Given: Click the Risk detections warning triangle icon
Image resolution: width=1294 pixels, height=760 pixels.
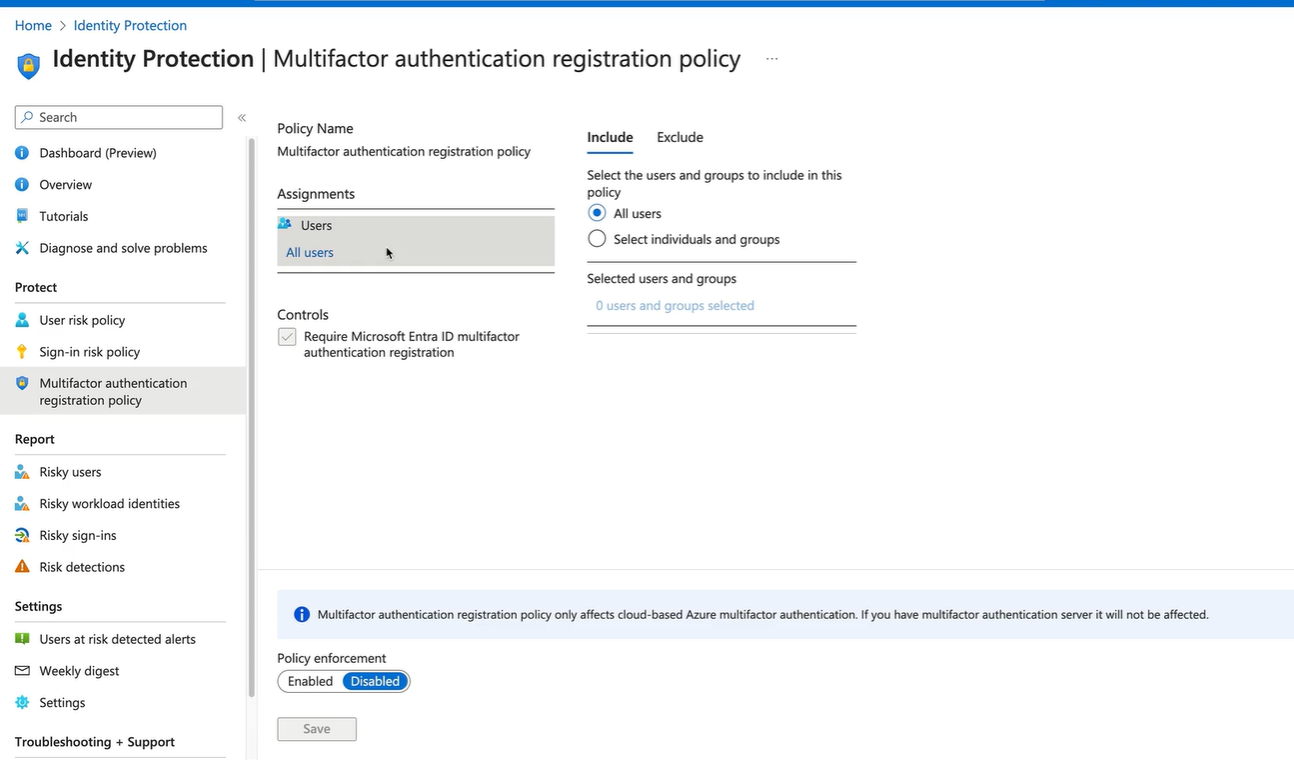Looking at the screenshot, I should click(22, 567).
